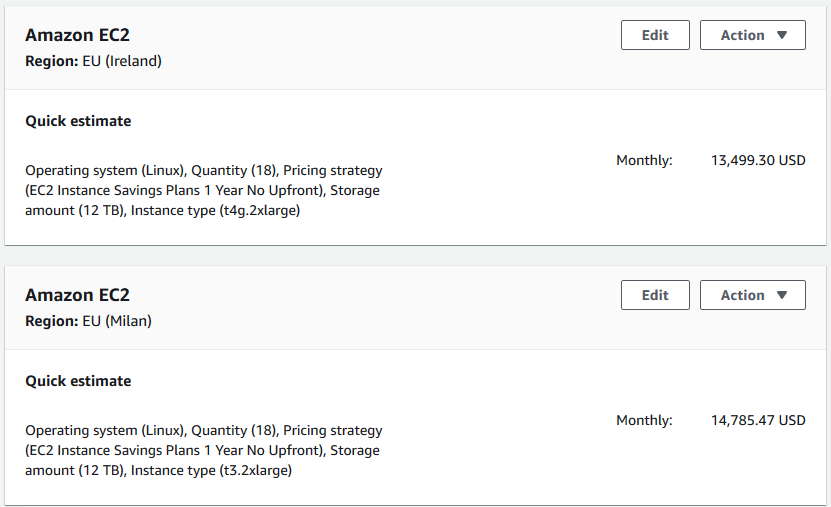Click the down arrow icon in Ireland's Action button
831x507 pixels.
click(x=782, y=35)
